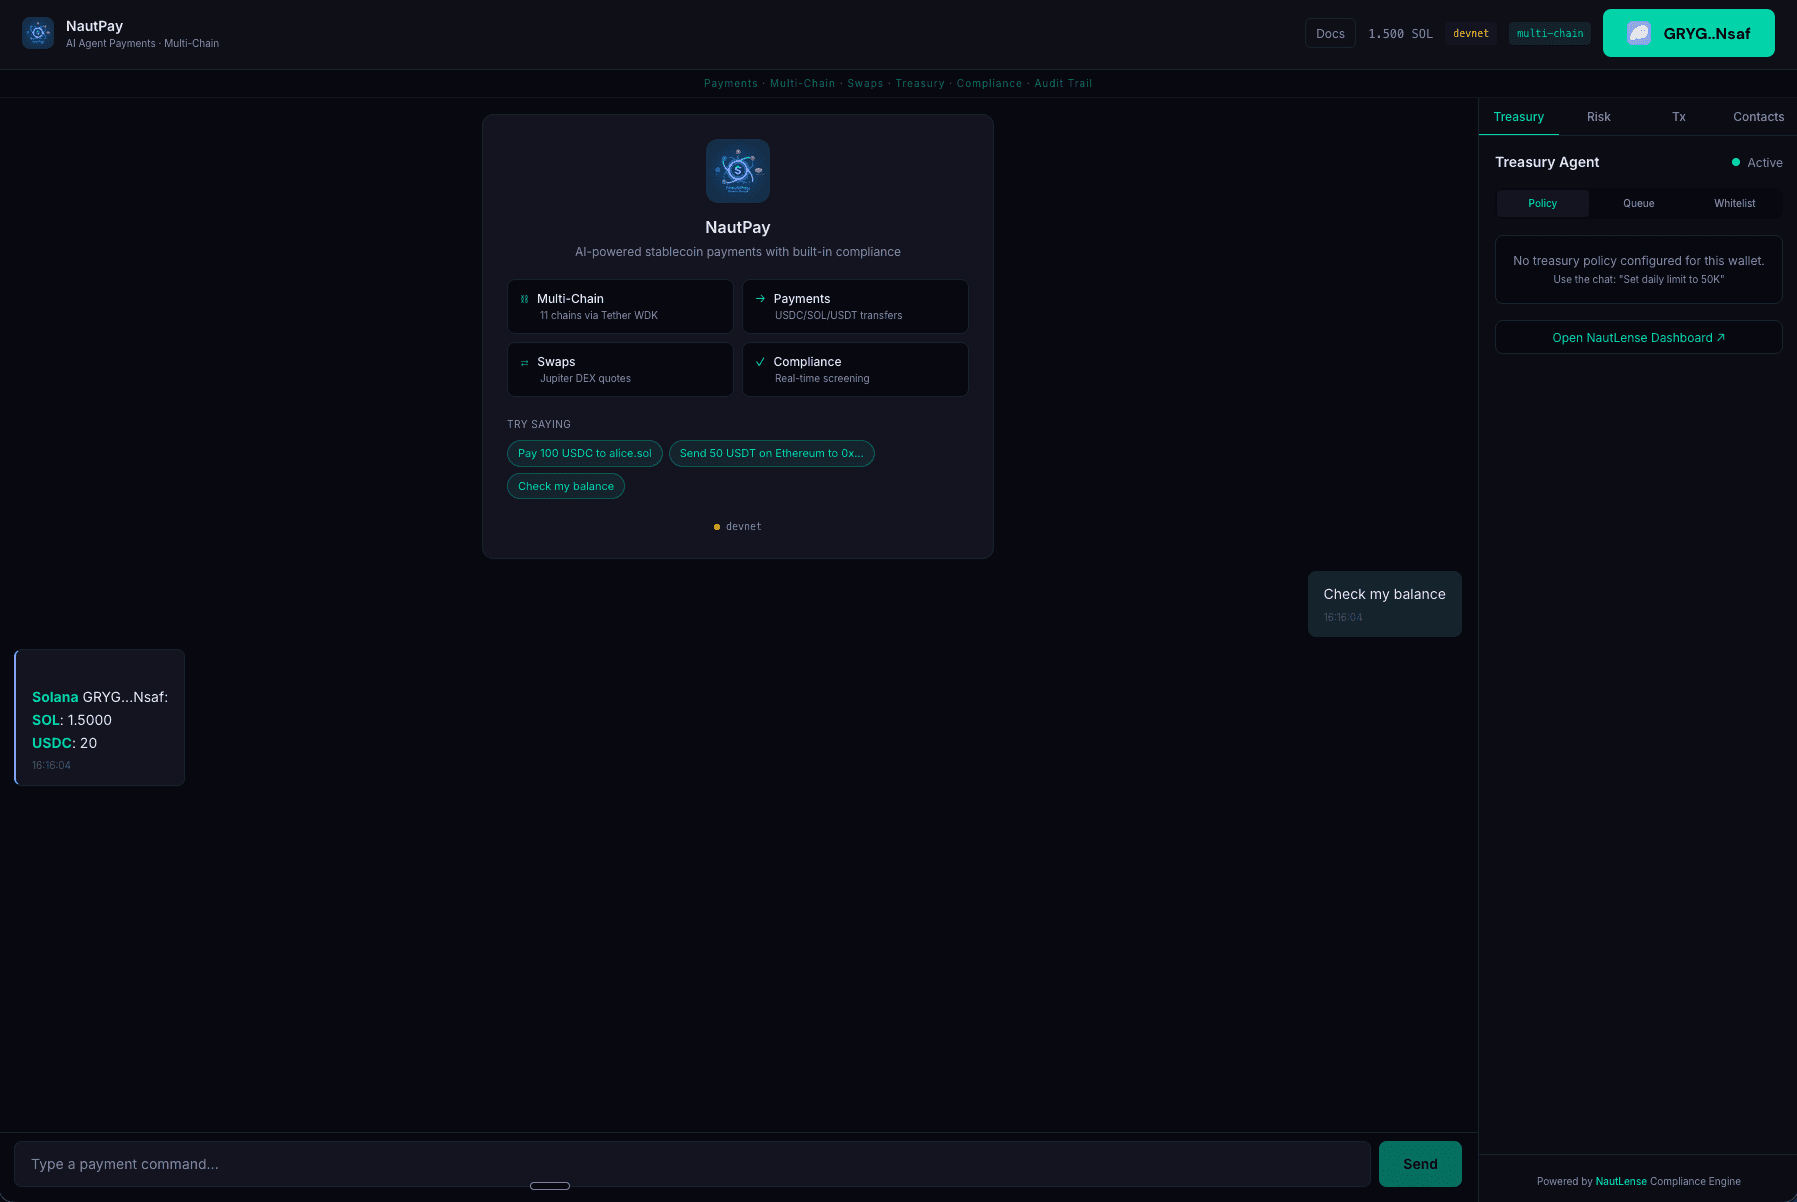Click 'No treasury policy configured' message

click(1639, 260)
